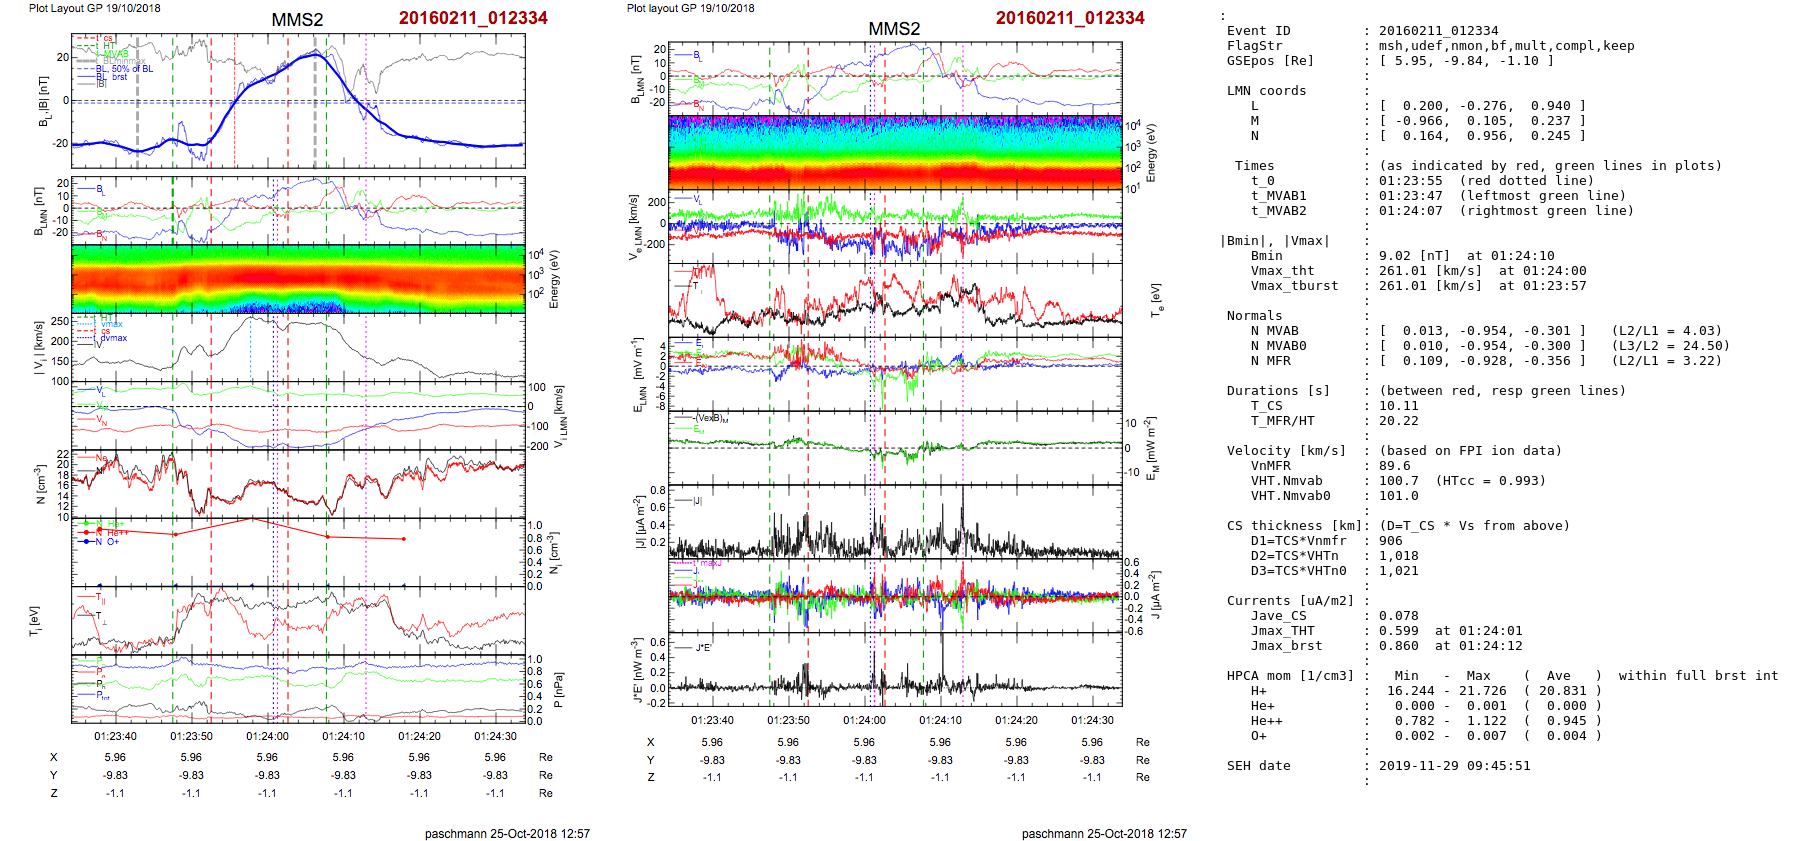Select the red 20160211_012334 label on left plot
The width and height of the screenshot is (1804, 841).
tap(473, 18)
